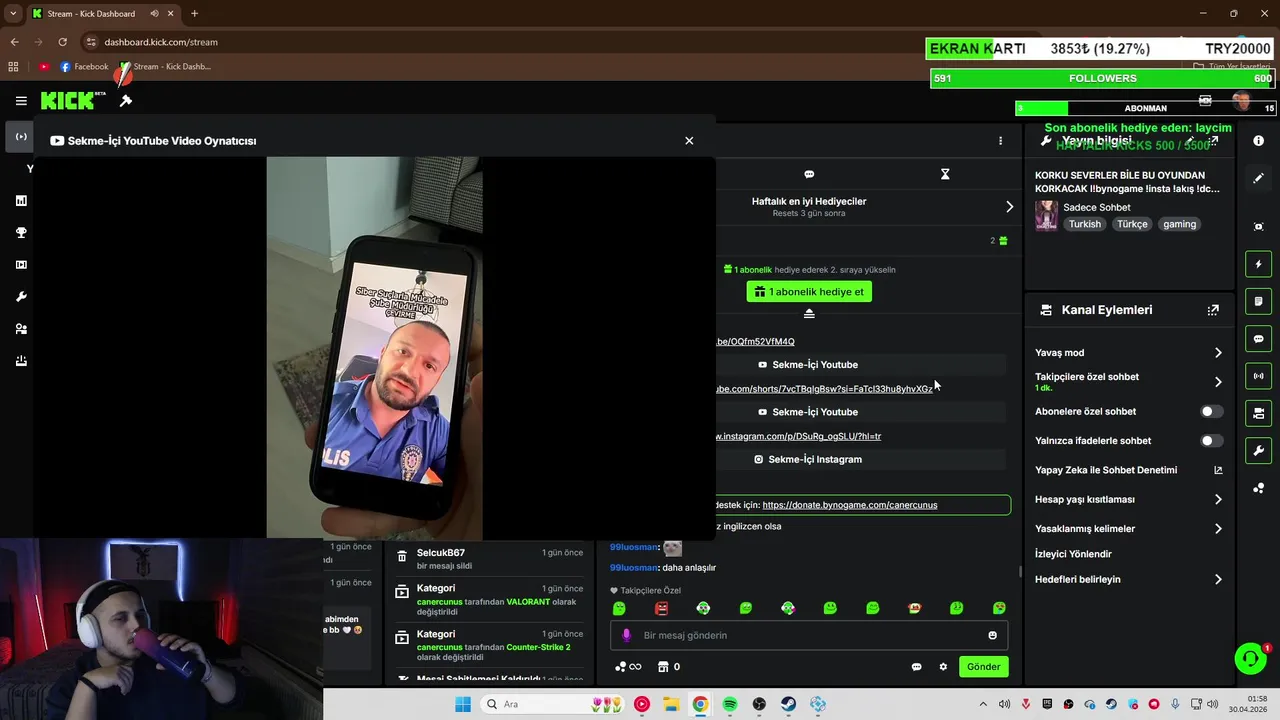Open the people icon in left sidebar

point(21,329)
